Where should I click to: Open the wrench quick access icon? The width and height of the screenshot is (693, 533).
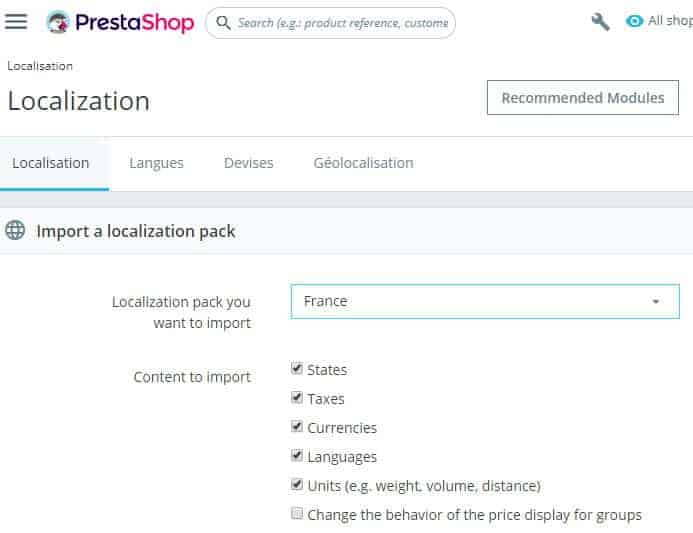point(600,21)
